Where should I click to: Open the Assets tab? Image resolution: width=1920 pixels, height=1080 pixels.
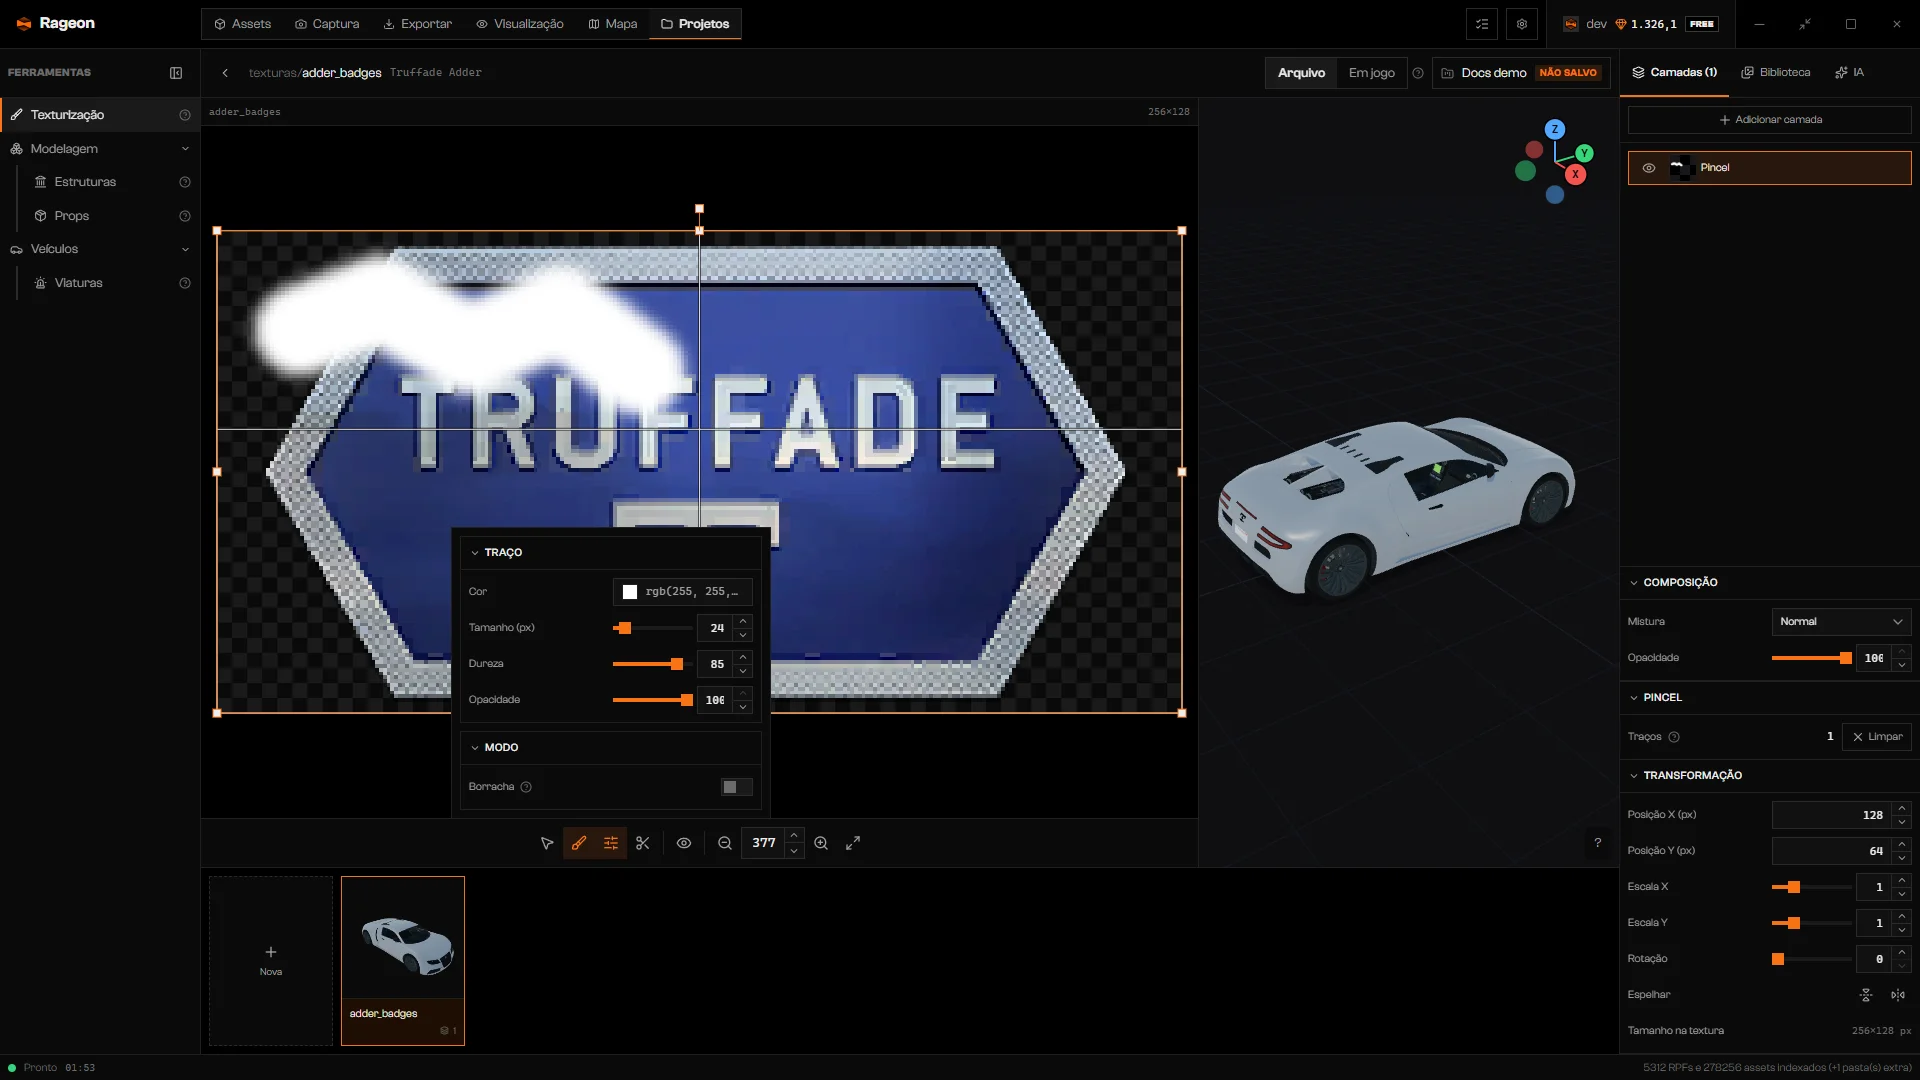243,24
